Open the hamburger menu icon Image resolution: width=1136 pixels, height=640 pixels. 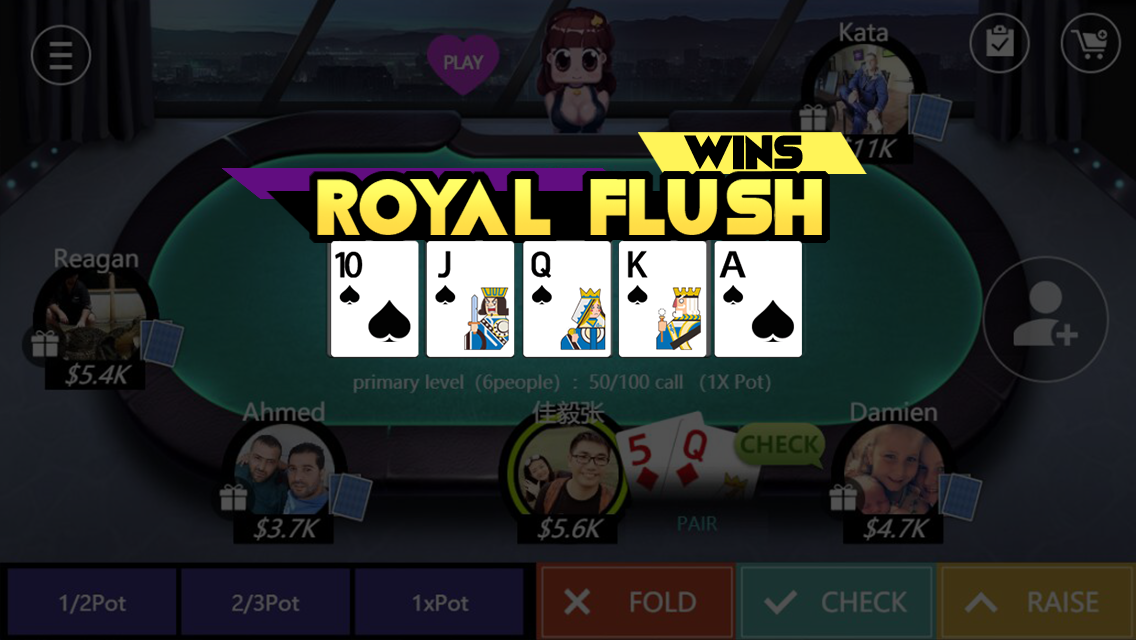coord(61,55)
